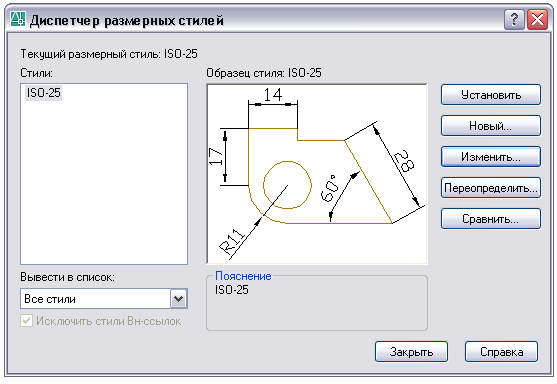Click the Пояснение group label
This screenshot has height=384, width=557.
[243, 276]
